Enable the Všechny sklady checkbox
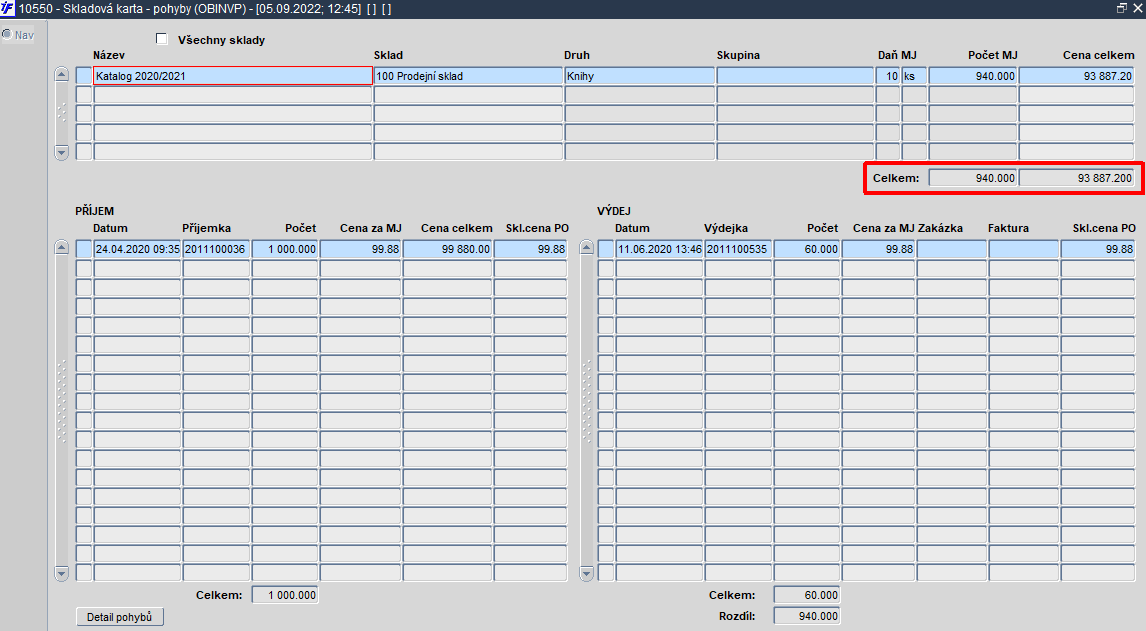 [x=162, y=39]
